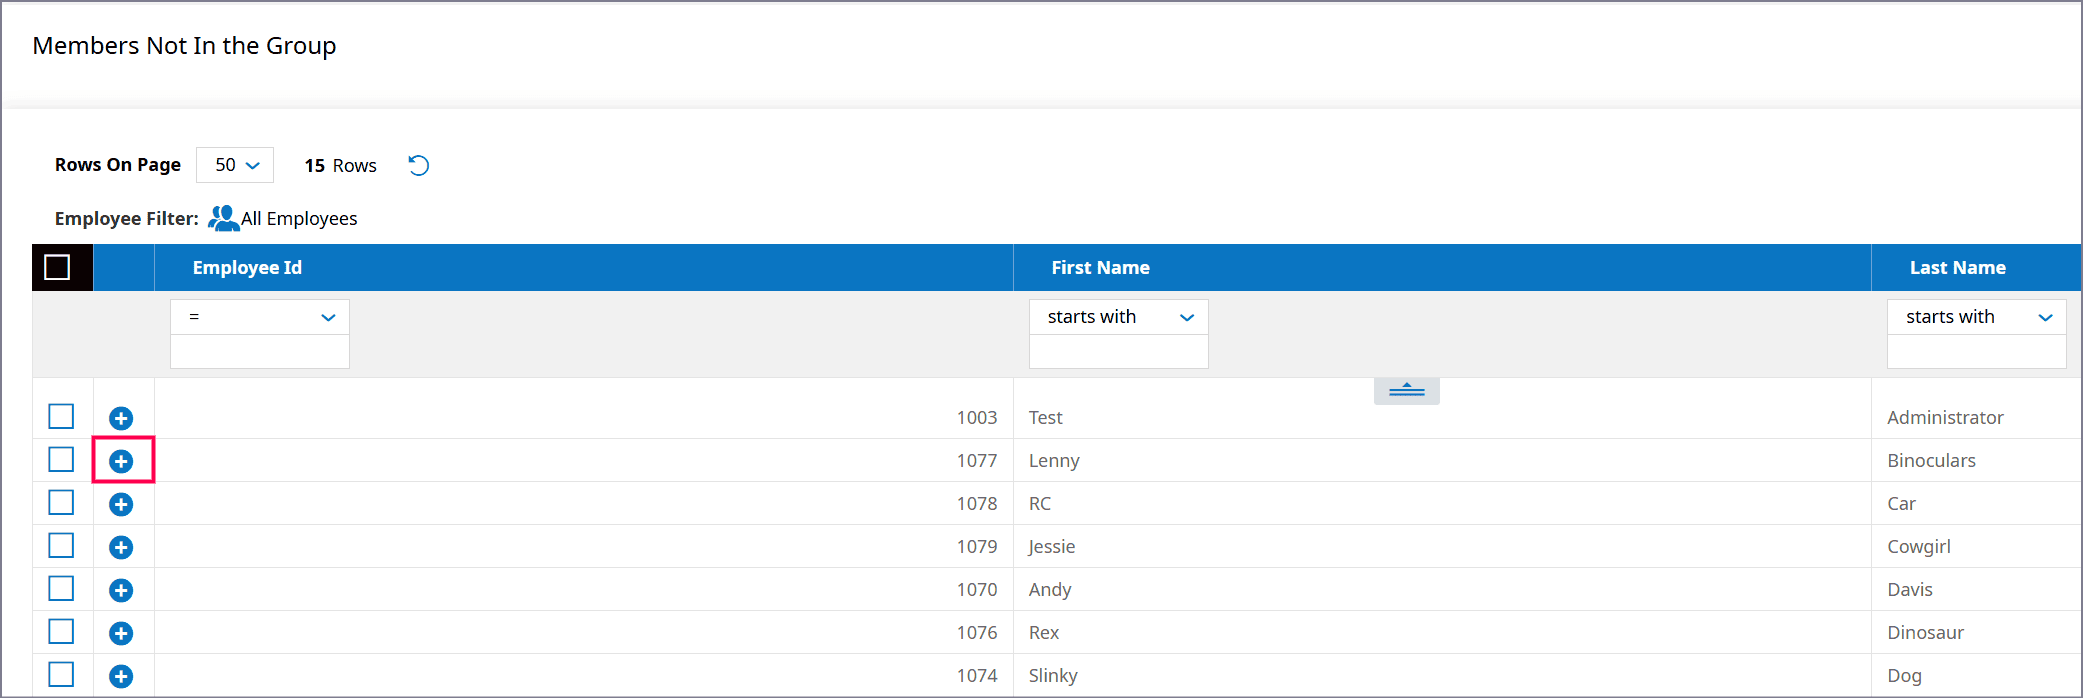
Task: Sort by First Name column header
Action: [x=1100, y=268]
